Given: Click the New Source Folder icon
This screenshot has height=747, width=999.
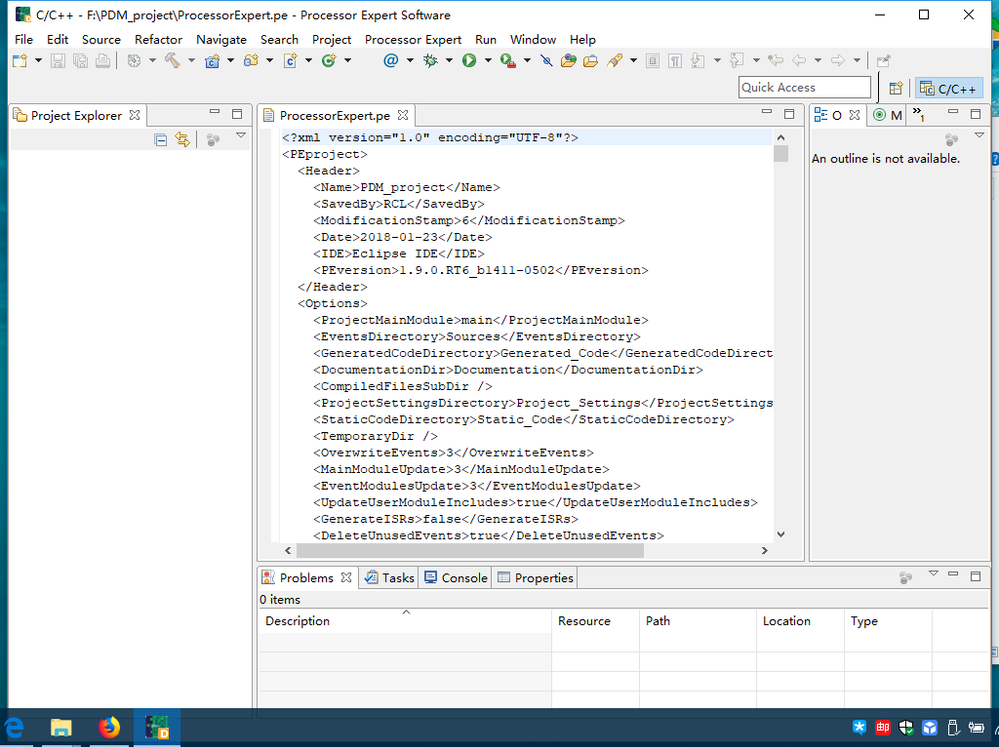Looking at the screenshot, I should (x=251, y=61).
